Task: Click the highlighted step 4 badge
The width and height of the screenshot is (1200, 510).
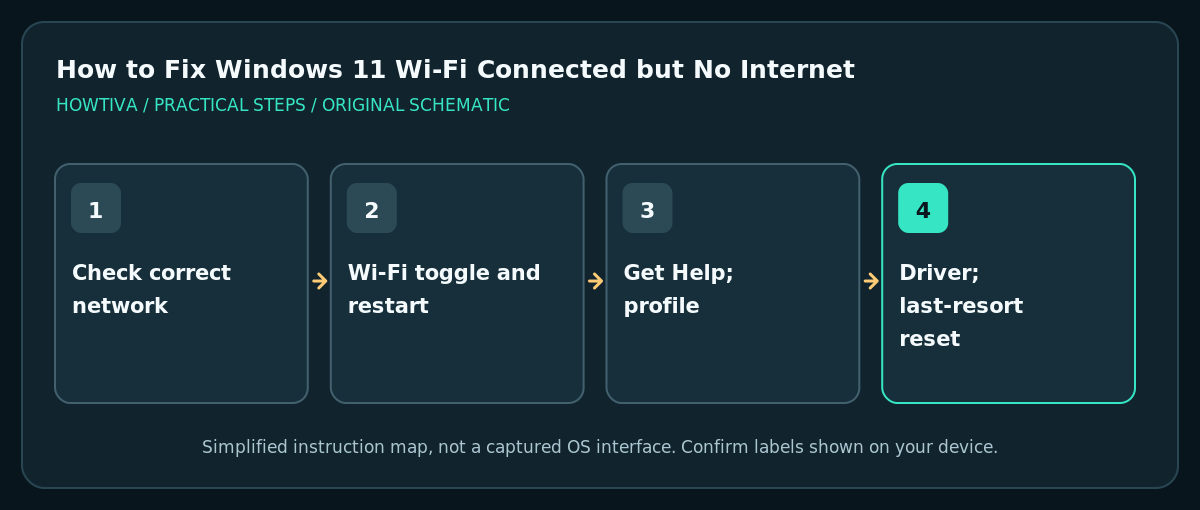Action: [x=923, y=208]
